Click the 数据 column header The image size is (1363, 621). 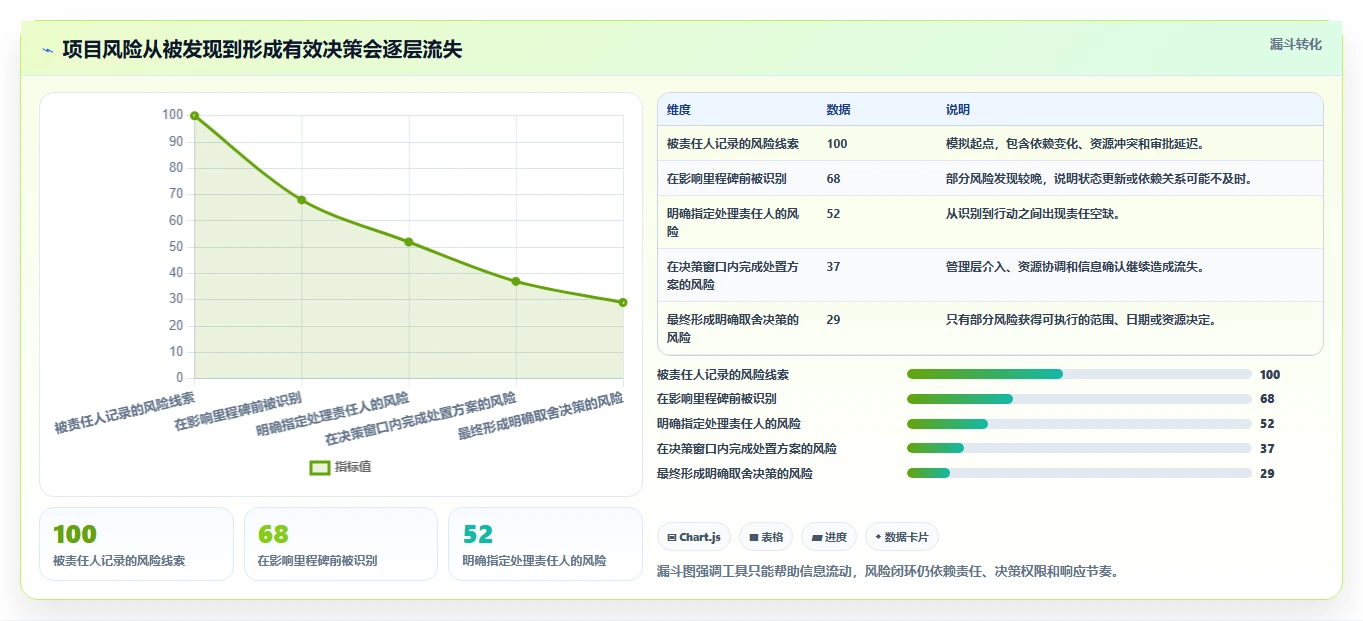coord(839,110)
